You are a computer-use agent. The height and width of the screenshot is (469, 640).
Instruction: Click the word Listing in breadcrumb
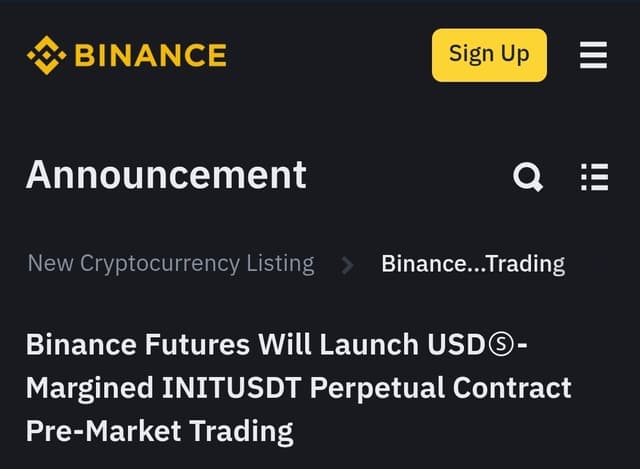280,265
